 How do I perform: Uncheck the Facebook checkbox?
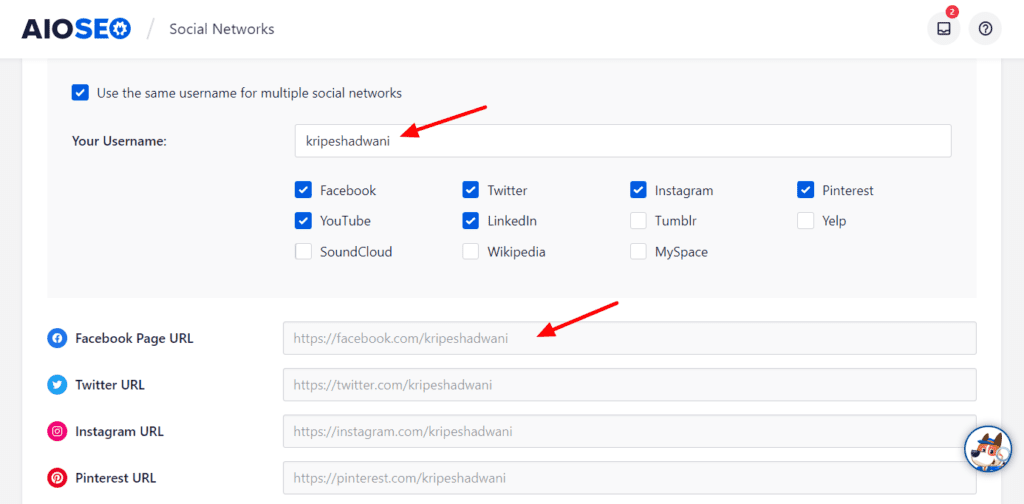(x=303, y=190)
